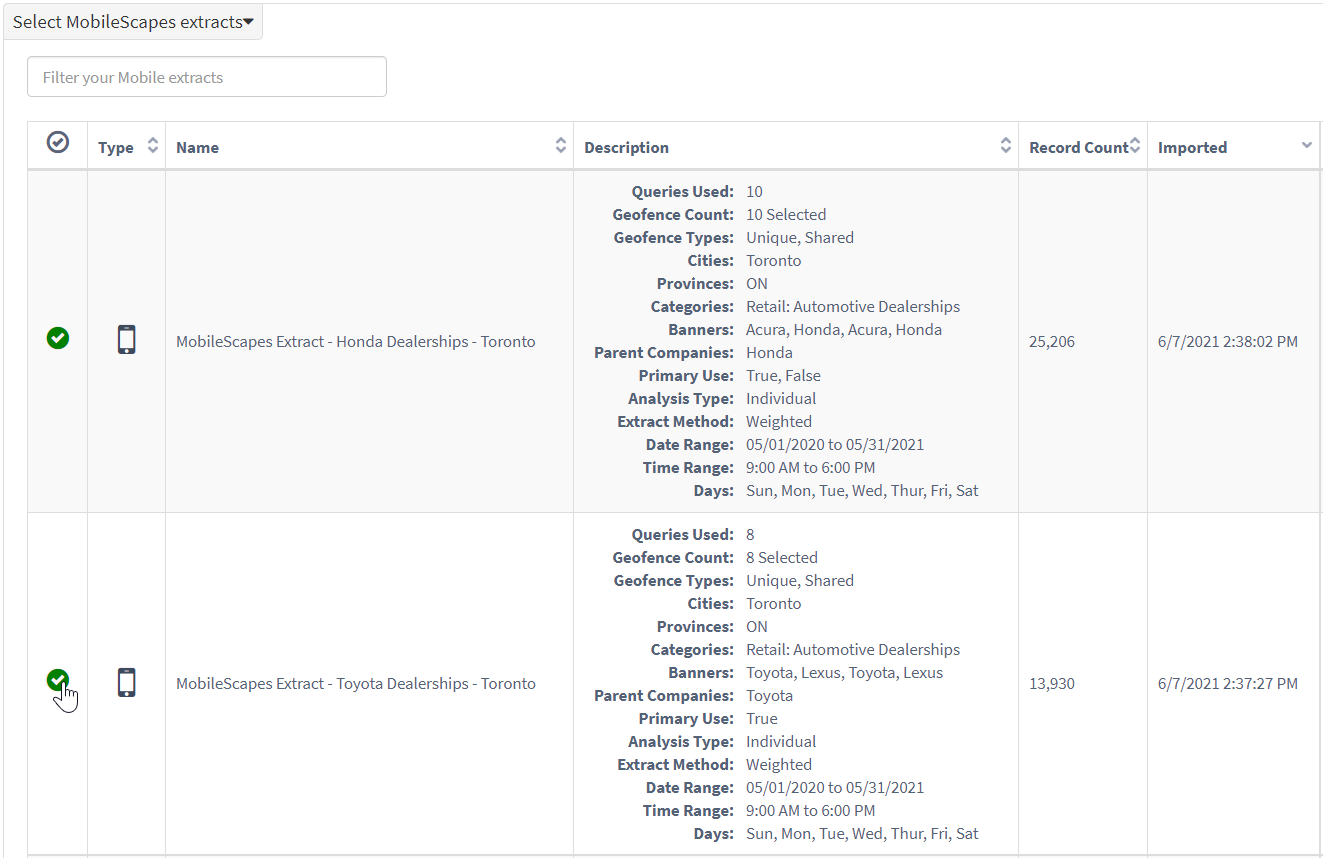Click the Name column header label
This screenshot has height=858, width=1323.
pyautogui.click(x=197, y=147)
